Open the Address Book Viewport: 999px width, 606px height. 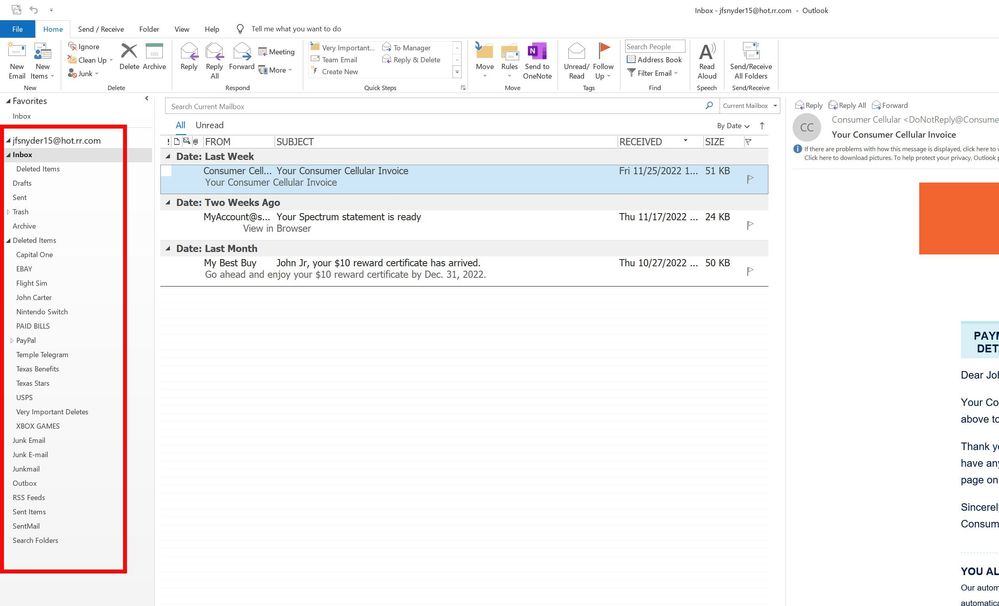[x=654, y=59]
